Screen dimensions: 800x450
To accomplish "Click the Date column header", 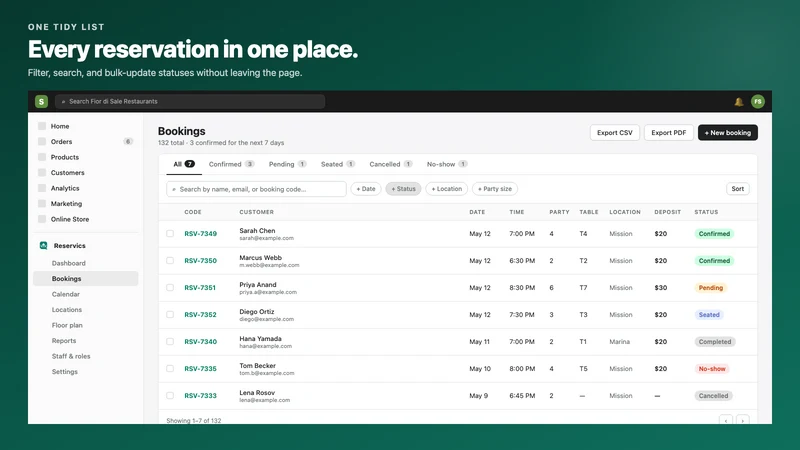I will (477, 212).
